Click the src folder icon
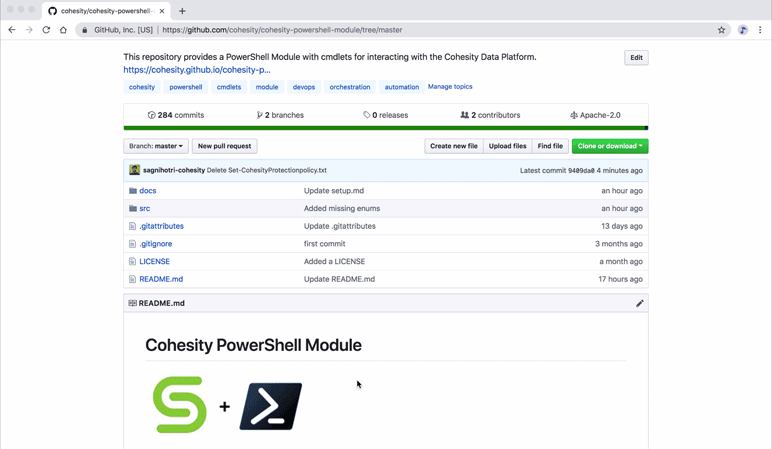This screenshot has width=772, height=449. coord(133,208)
